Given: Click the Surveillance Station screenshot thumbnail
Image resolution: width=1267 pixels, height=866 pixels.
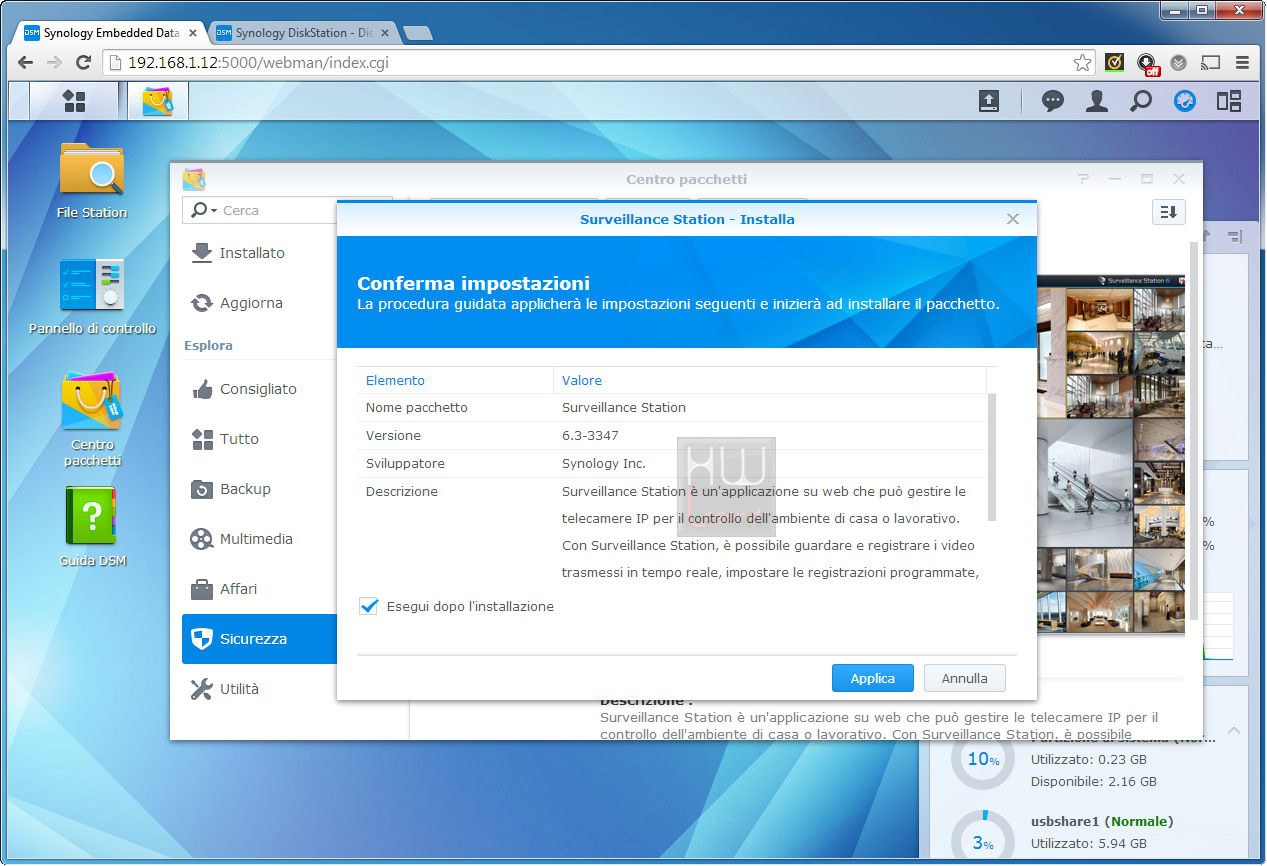Looking at the screenshot, I should point(1111,454).
